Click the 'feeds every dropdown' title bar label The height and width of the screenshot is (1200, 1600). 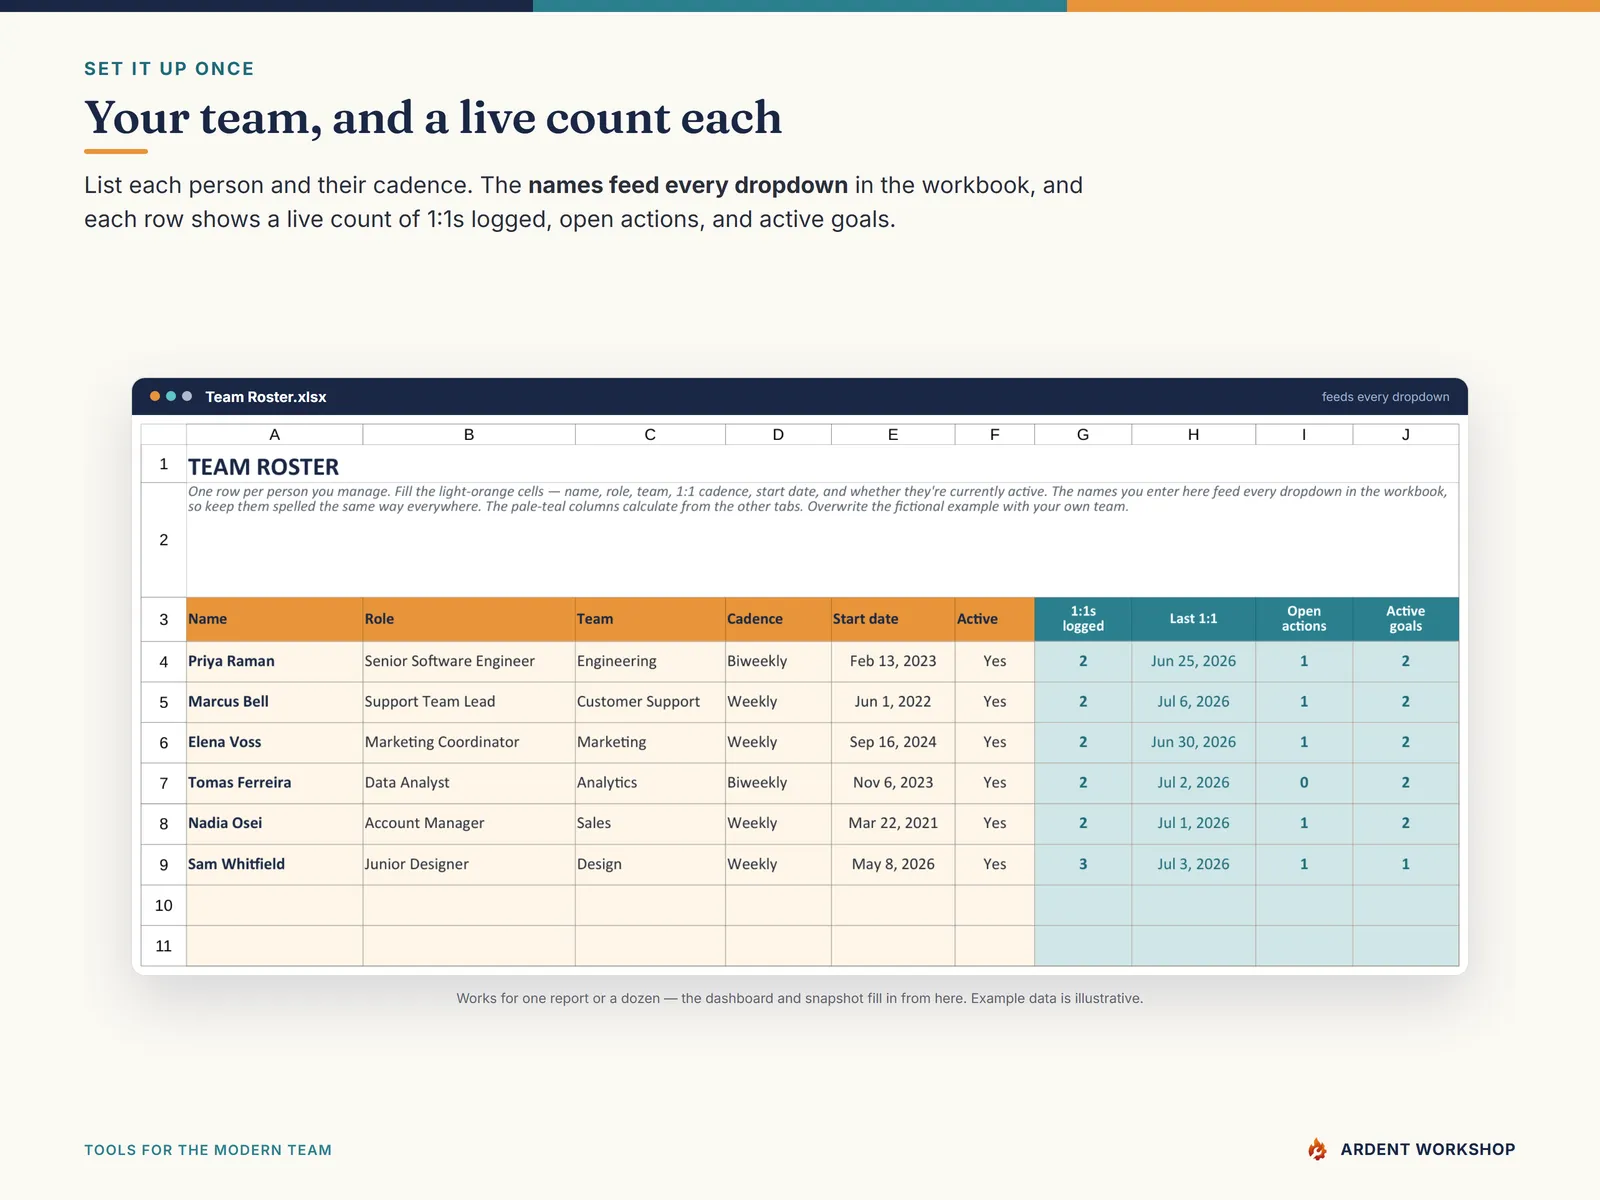1385,397
